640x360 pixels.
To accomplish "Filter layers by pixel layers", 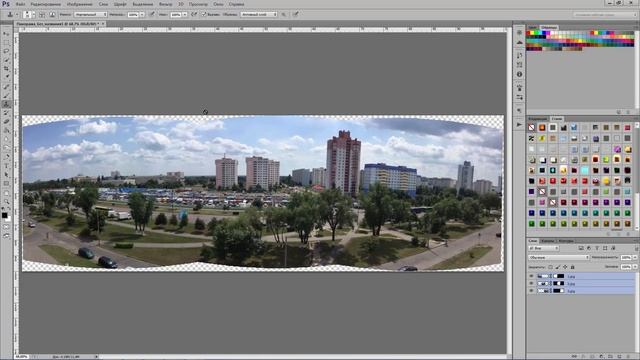I will [x=581, y=248].
